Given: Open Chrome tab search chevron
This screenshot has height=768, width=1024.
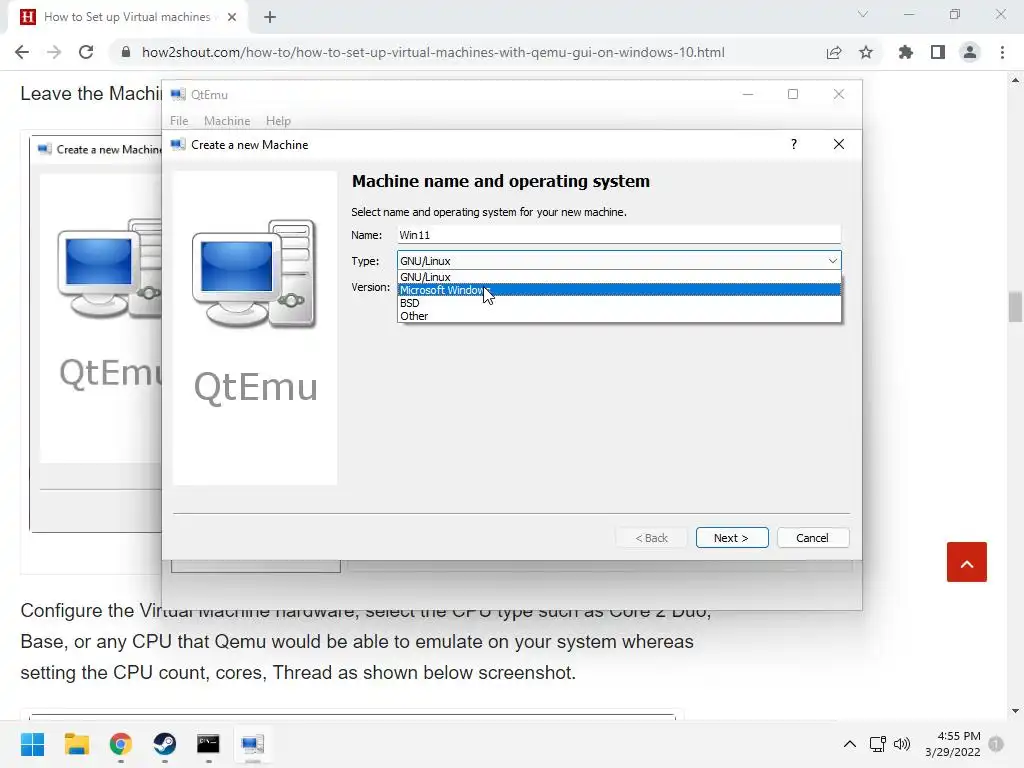Looking at the screenshot, I should [x=863, y=14].
